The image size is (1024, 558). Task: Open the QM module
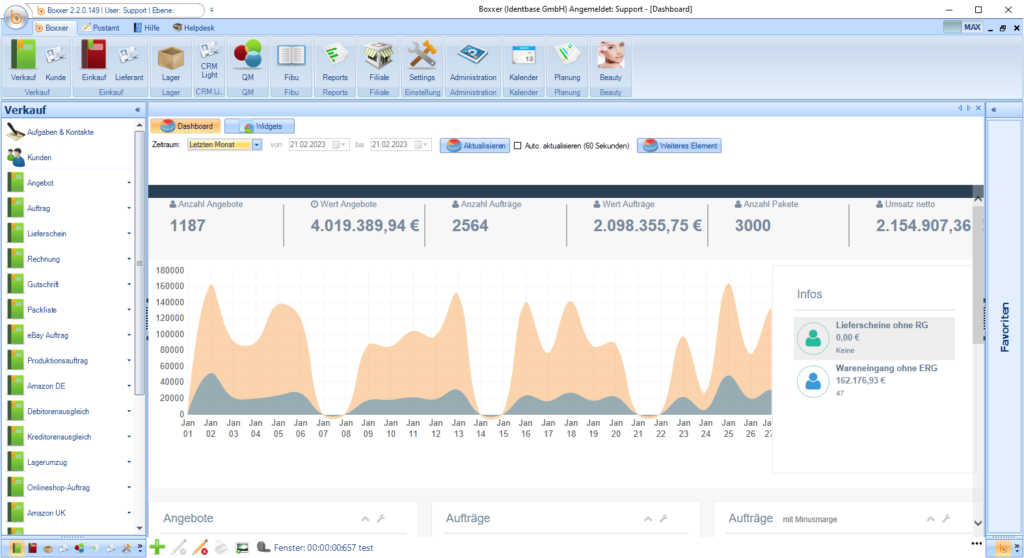click(x=248, y=61)
